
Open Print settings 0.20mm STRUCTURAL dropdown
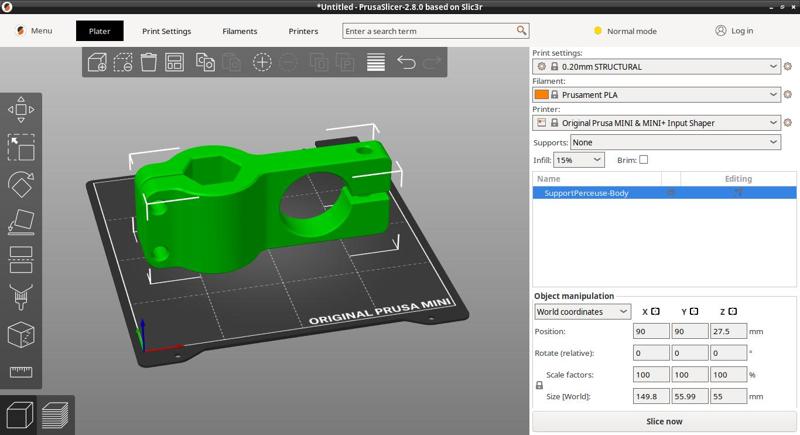[x=656, y=66]
